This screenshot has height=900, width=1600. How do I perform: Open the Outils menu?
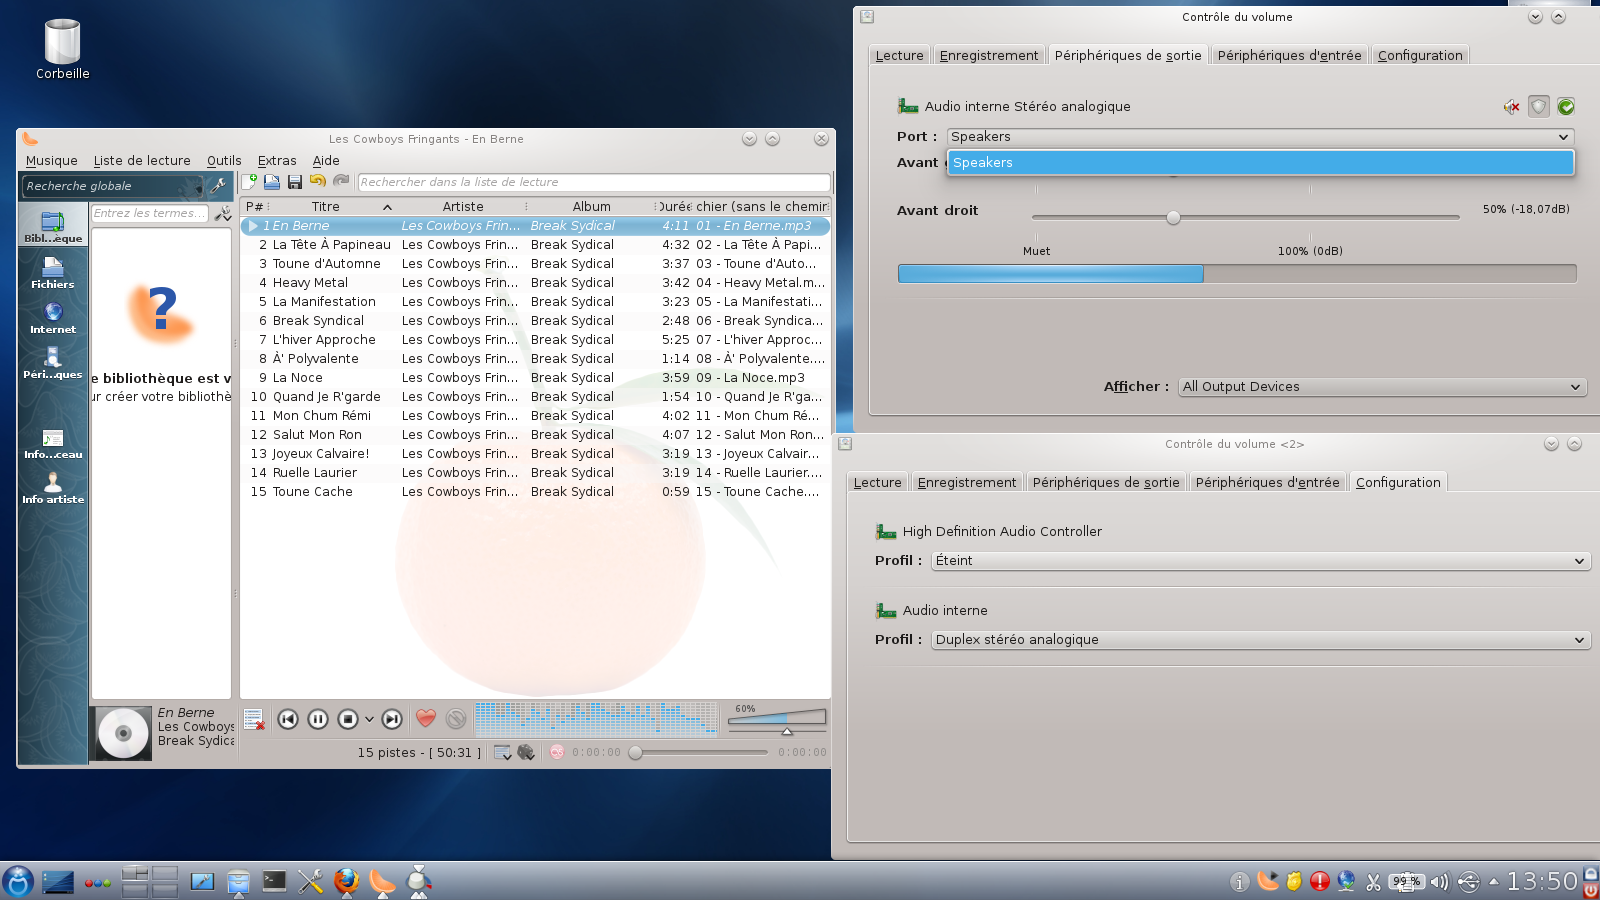(x=224, y=161)
